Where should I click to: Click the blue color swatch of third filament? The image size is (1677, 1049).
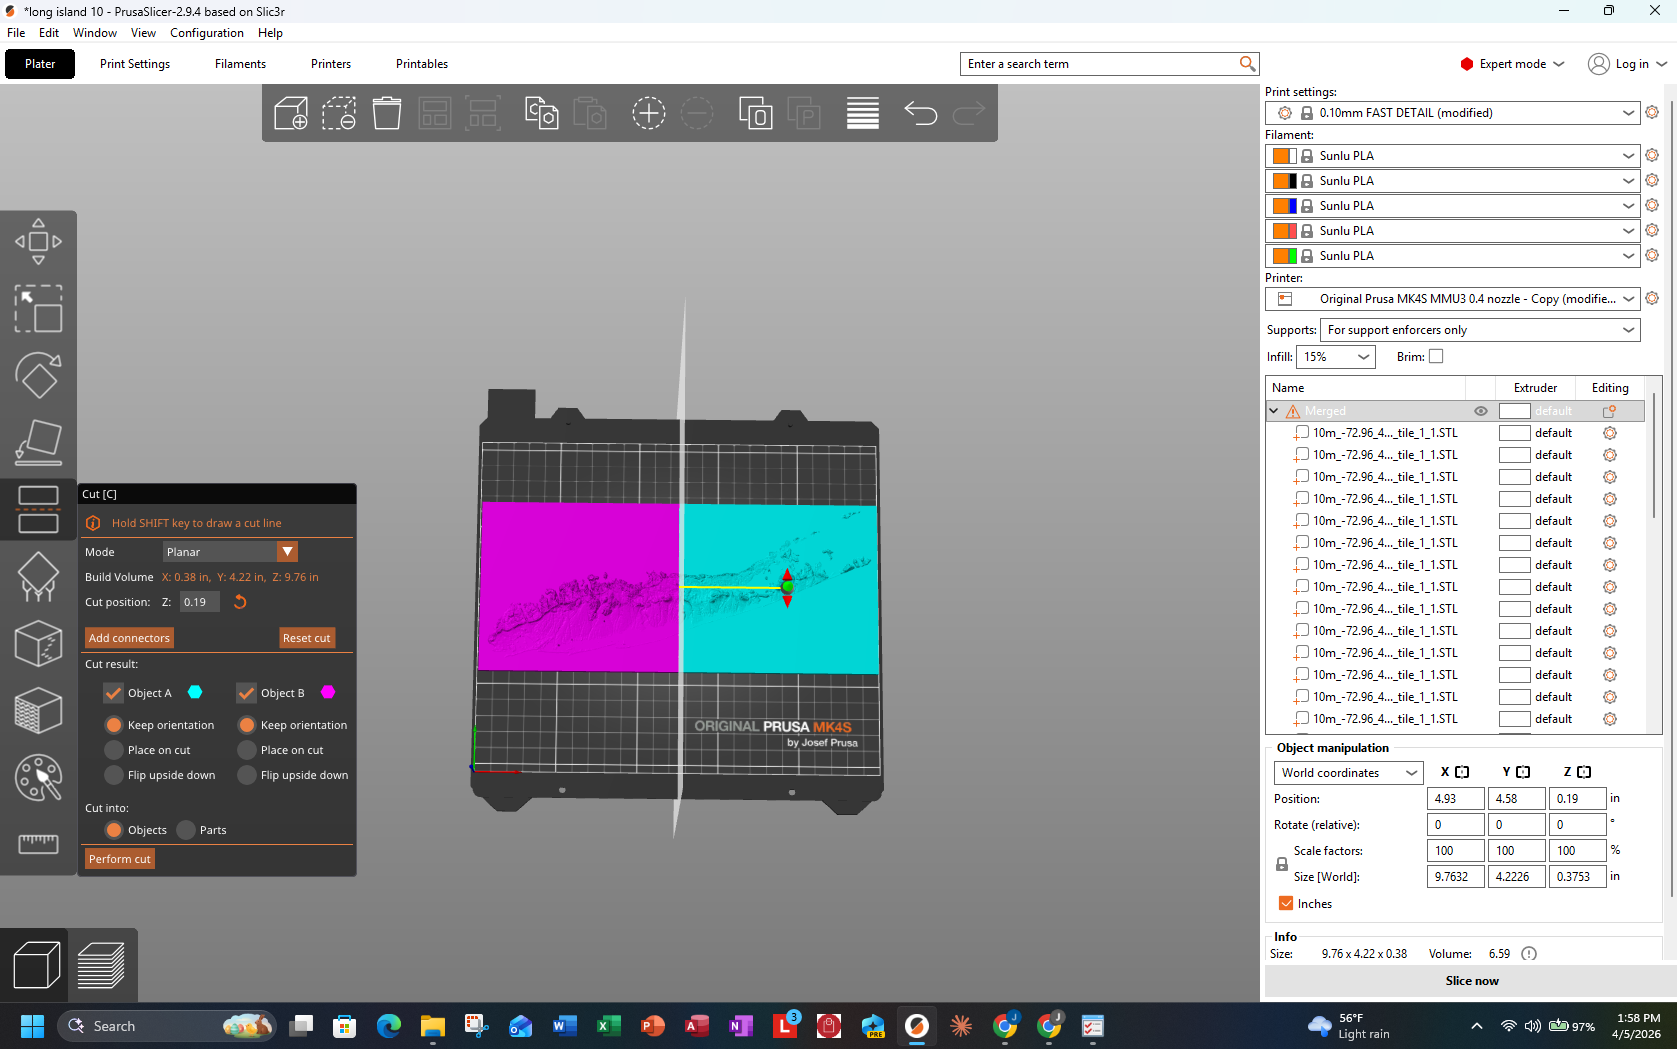pyautogui.click(x=1293, y=206)
